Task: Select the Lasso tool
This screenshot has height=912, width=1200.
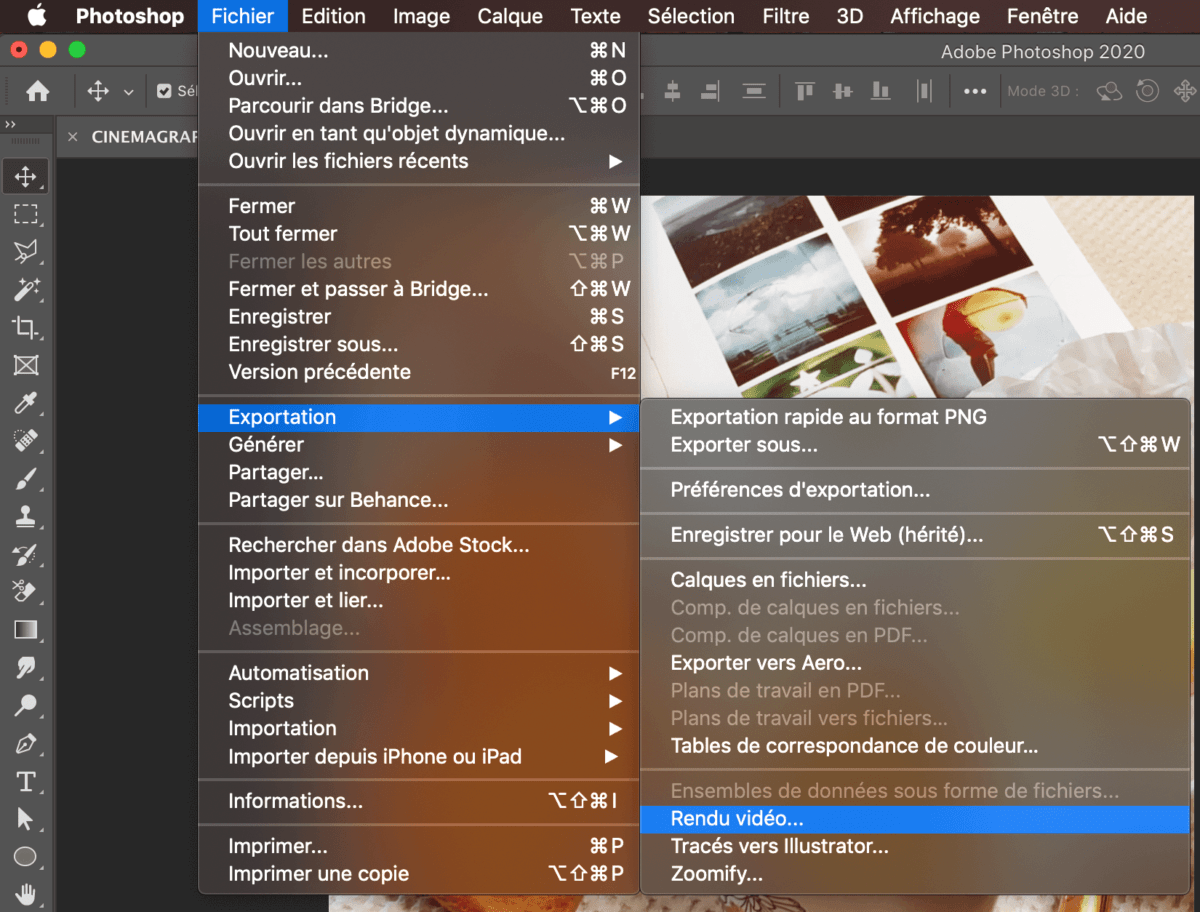Action: click(25, 252)
